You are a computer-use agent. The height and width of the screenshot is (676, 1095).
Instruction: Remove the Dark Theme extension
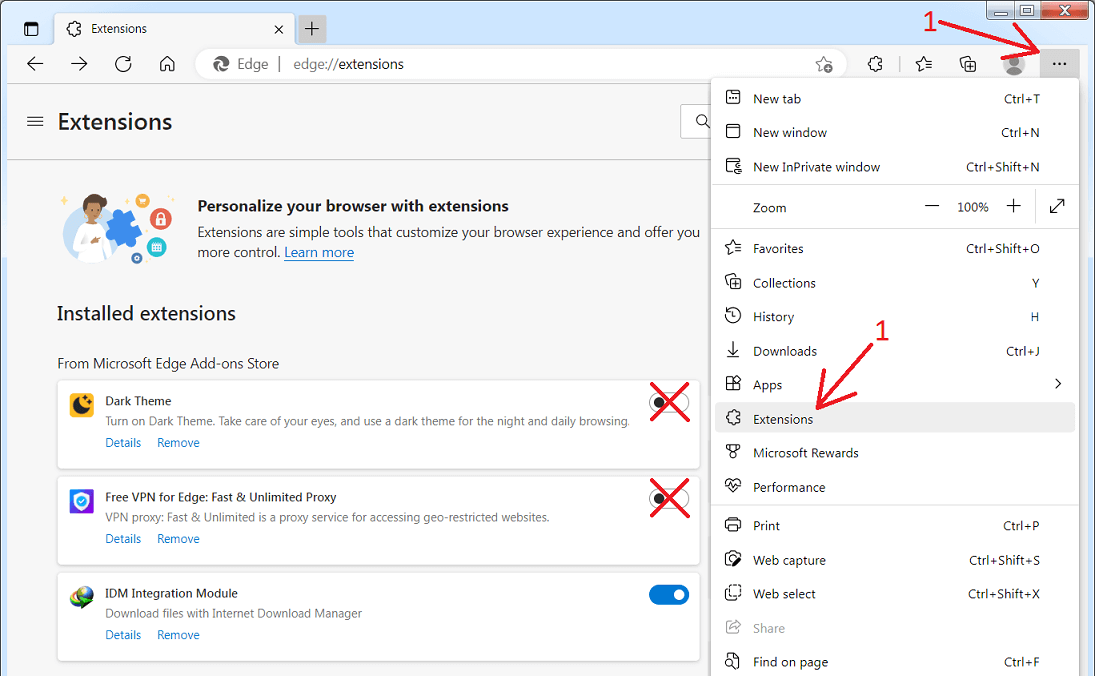click(x=178, y=442)
